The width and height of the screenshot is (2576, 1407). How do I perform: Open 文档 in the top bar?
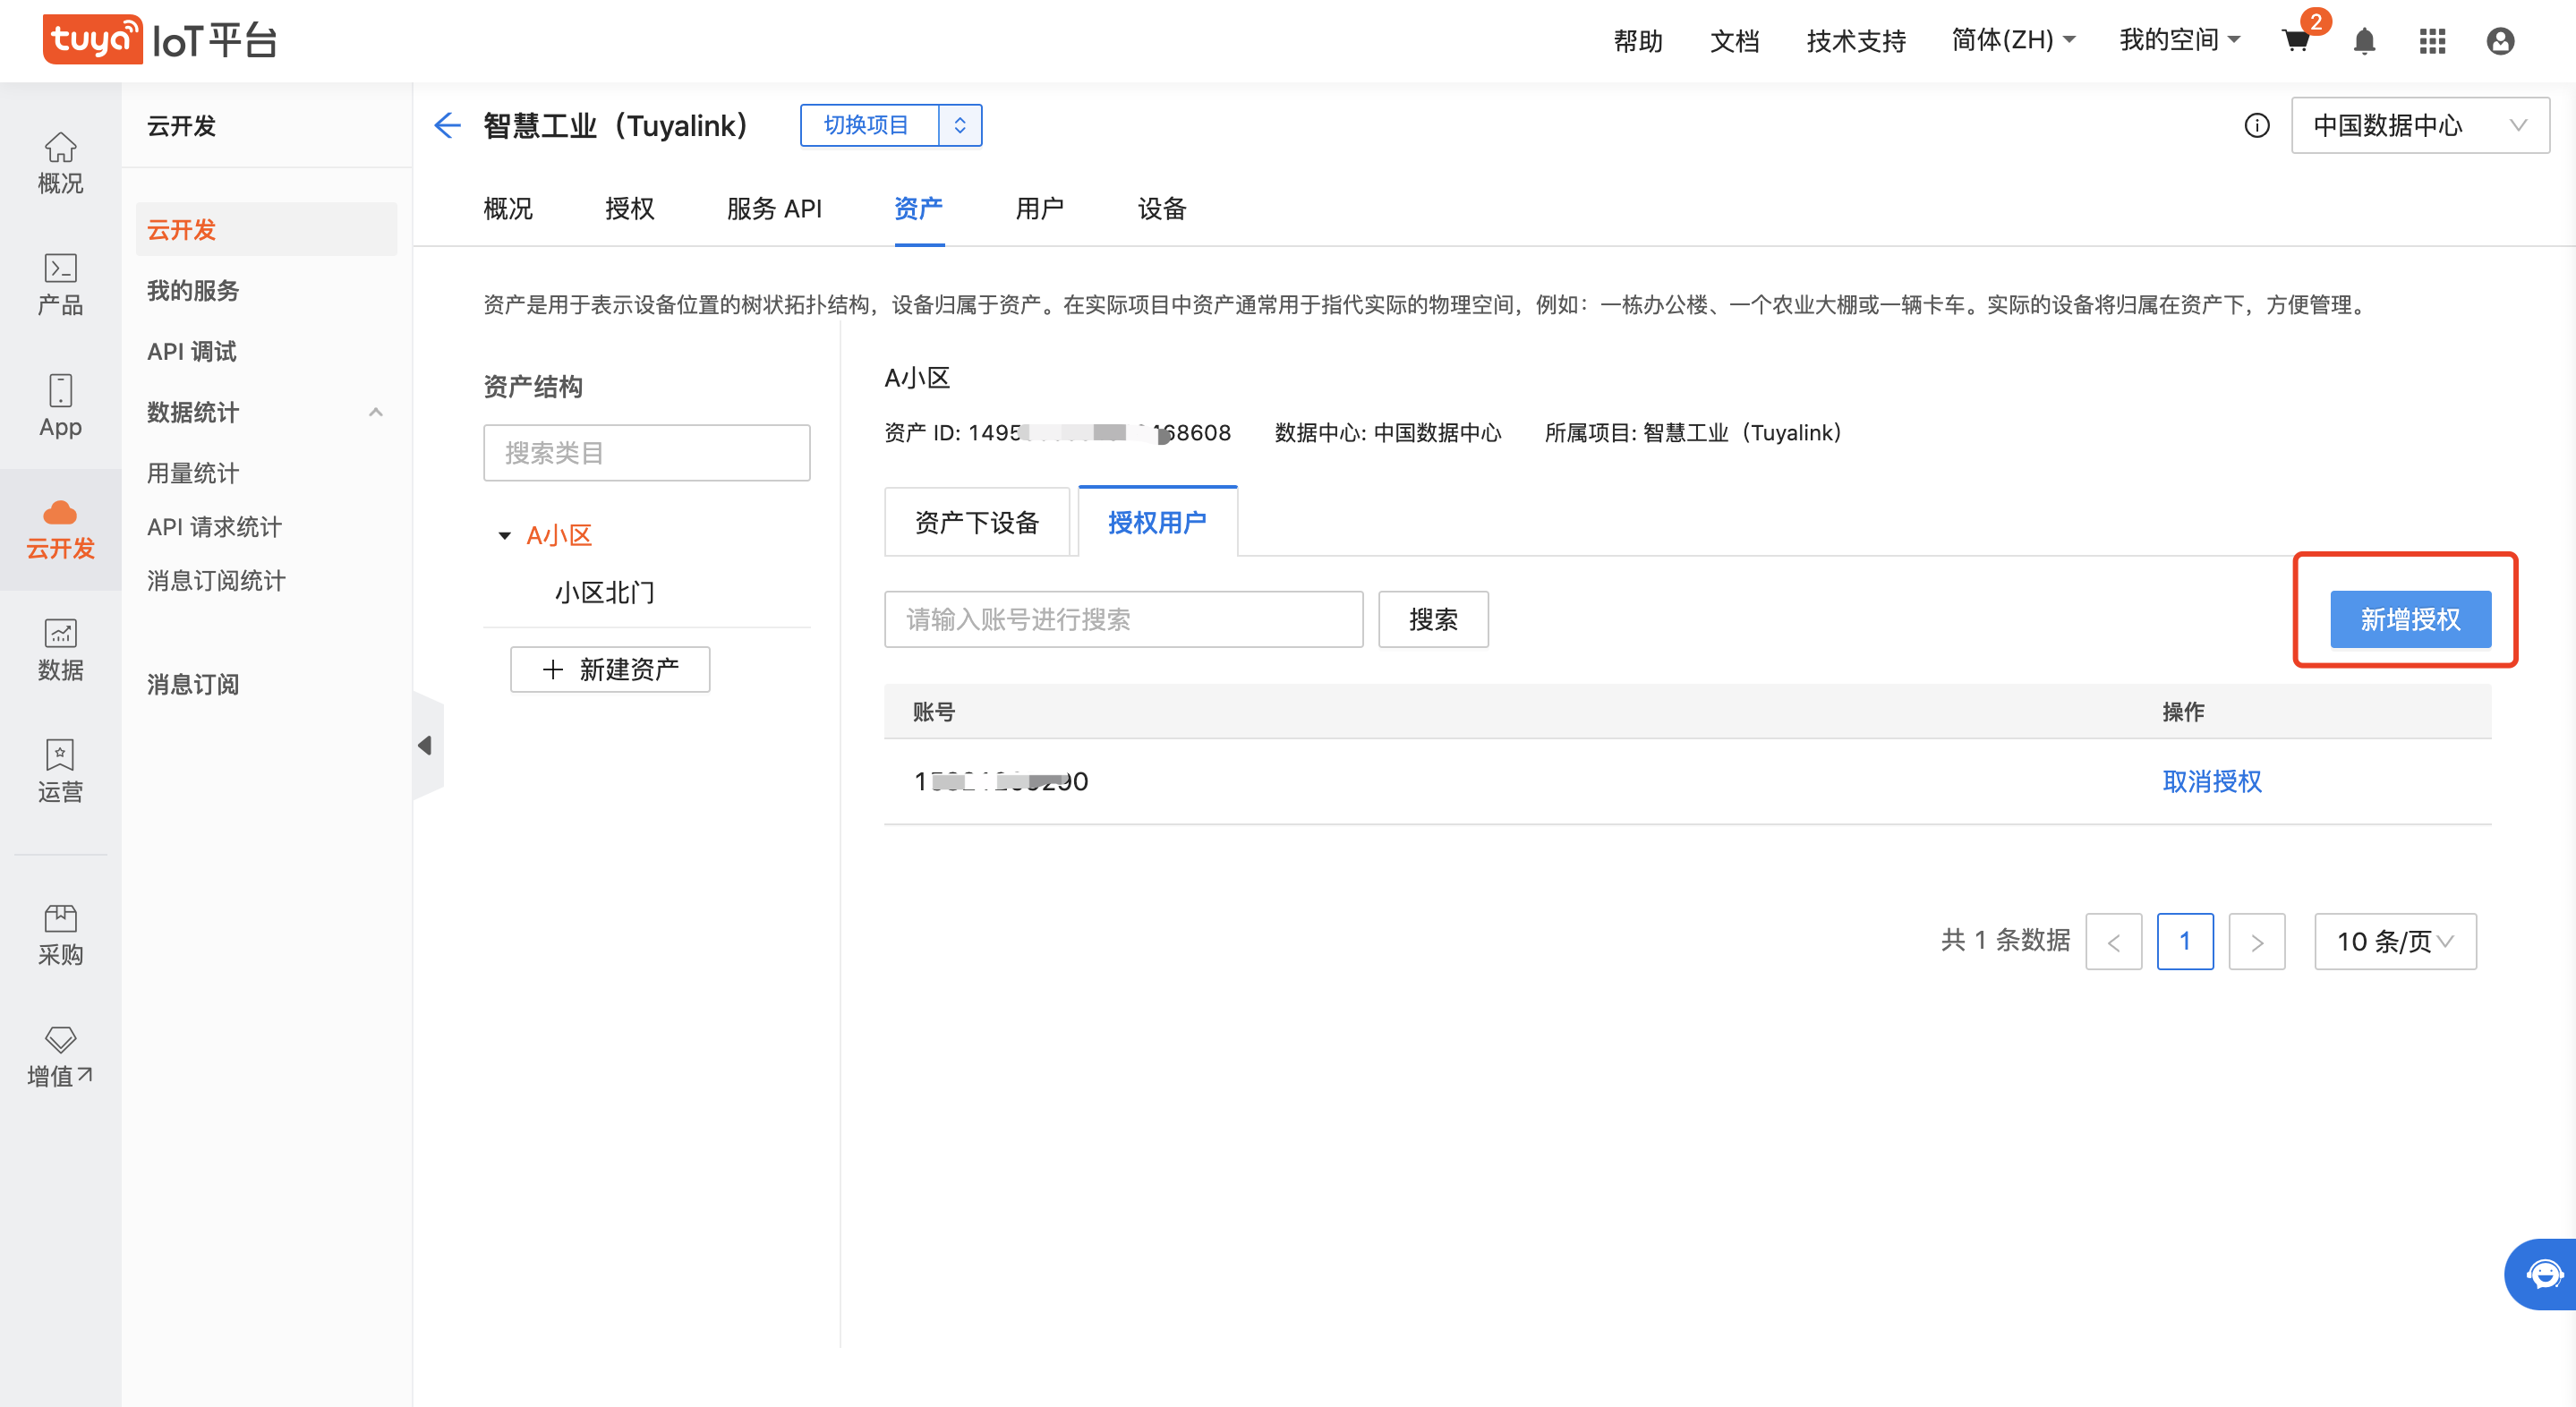click(x=1734, y=40)
